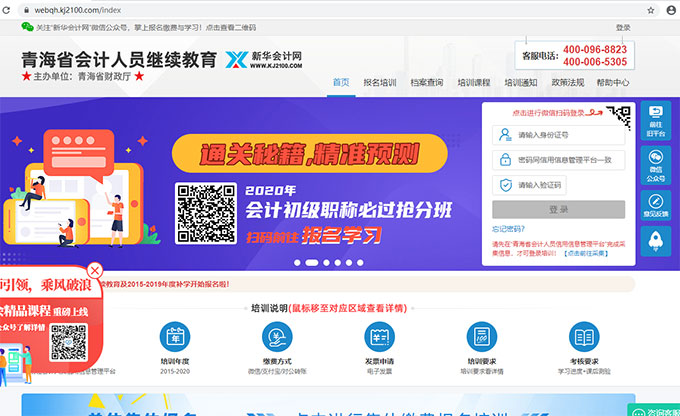680x416 pixels.
Task: Open the 帮助中心 navigation item
Action: coord(613,83)
